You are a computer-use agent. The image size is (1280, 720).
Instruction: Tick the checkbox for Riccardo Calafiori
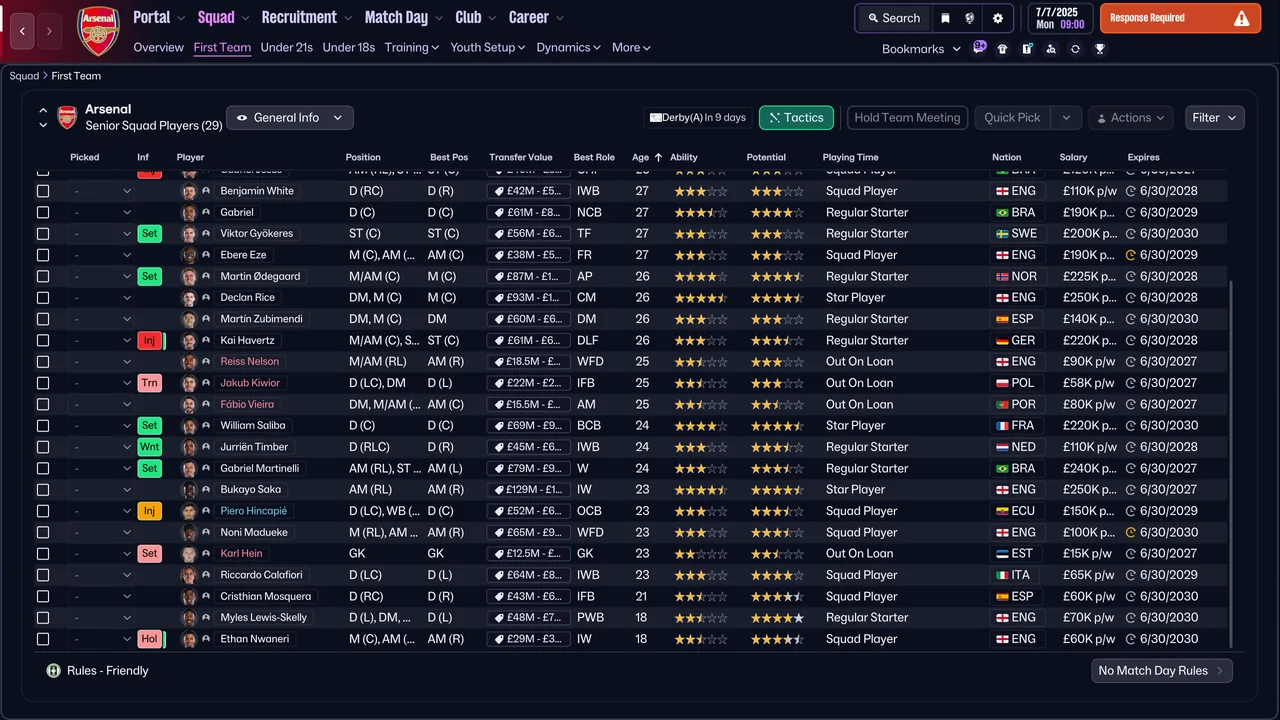43,575
